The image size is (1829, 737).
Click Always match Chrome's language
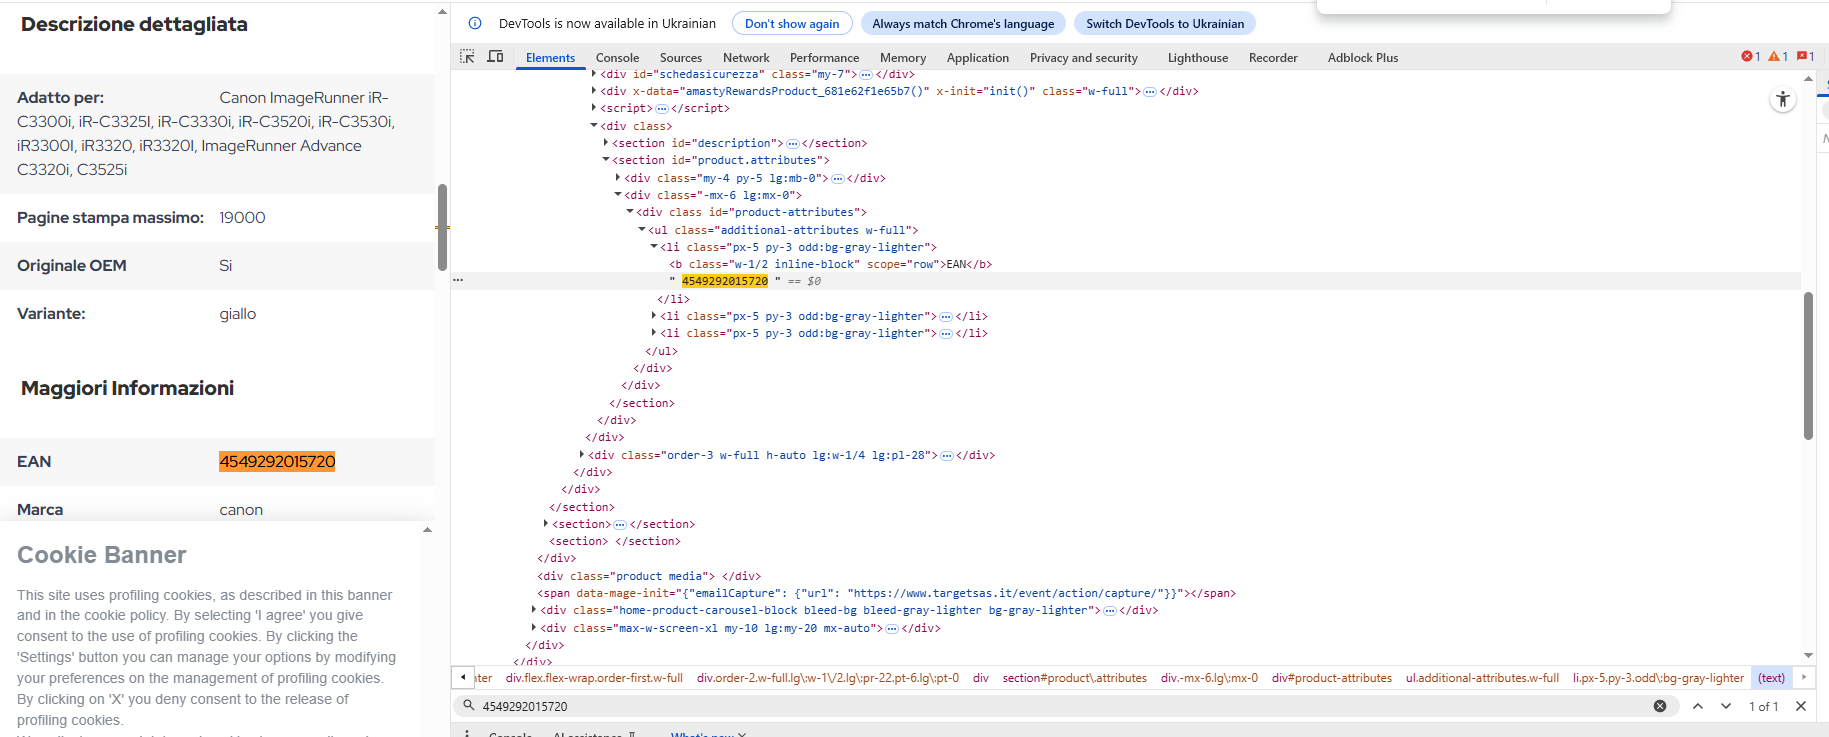tap(963, 23)
